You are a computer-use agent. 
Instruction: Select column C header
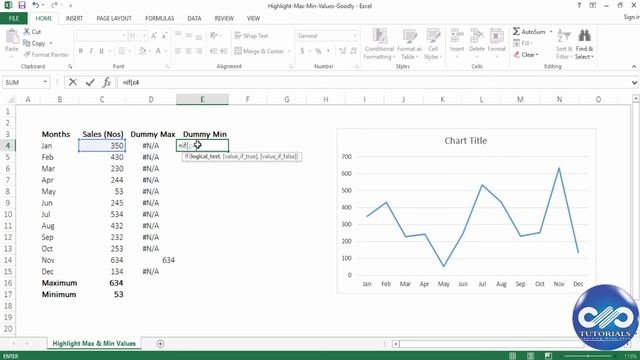tap(102, 99)
